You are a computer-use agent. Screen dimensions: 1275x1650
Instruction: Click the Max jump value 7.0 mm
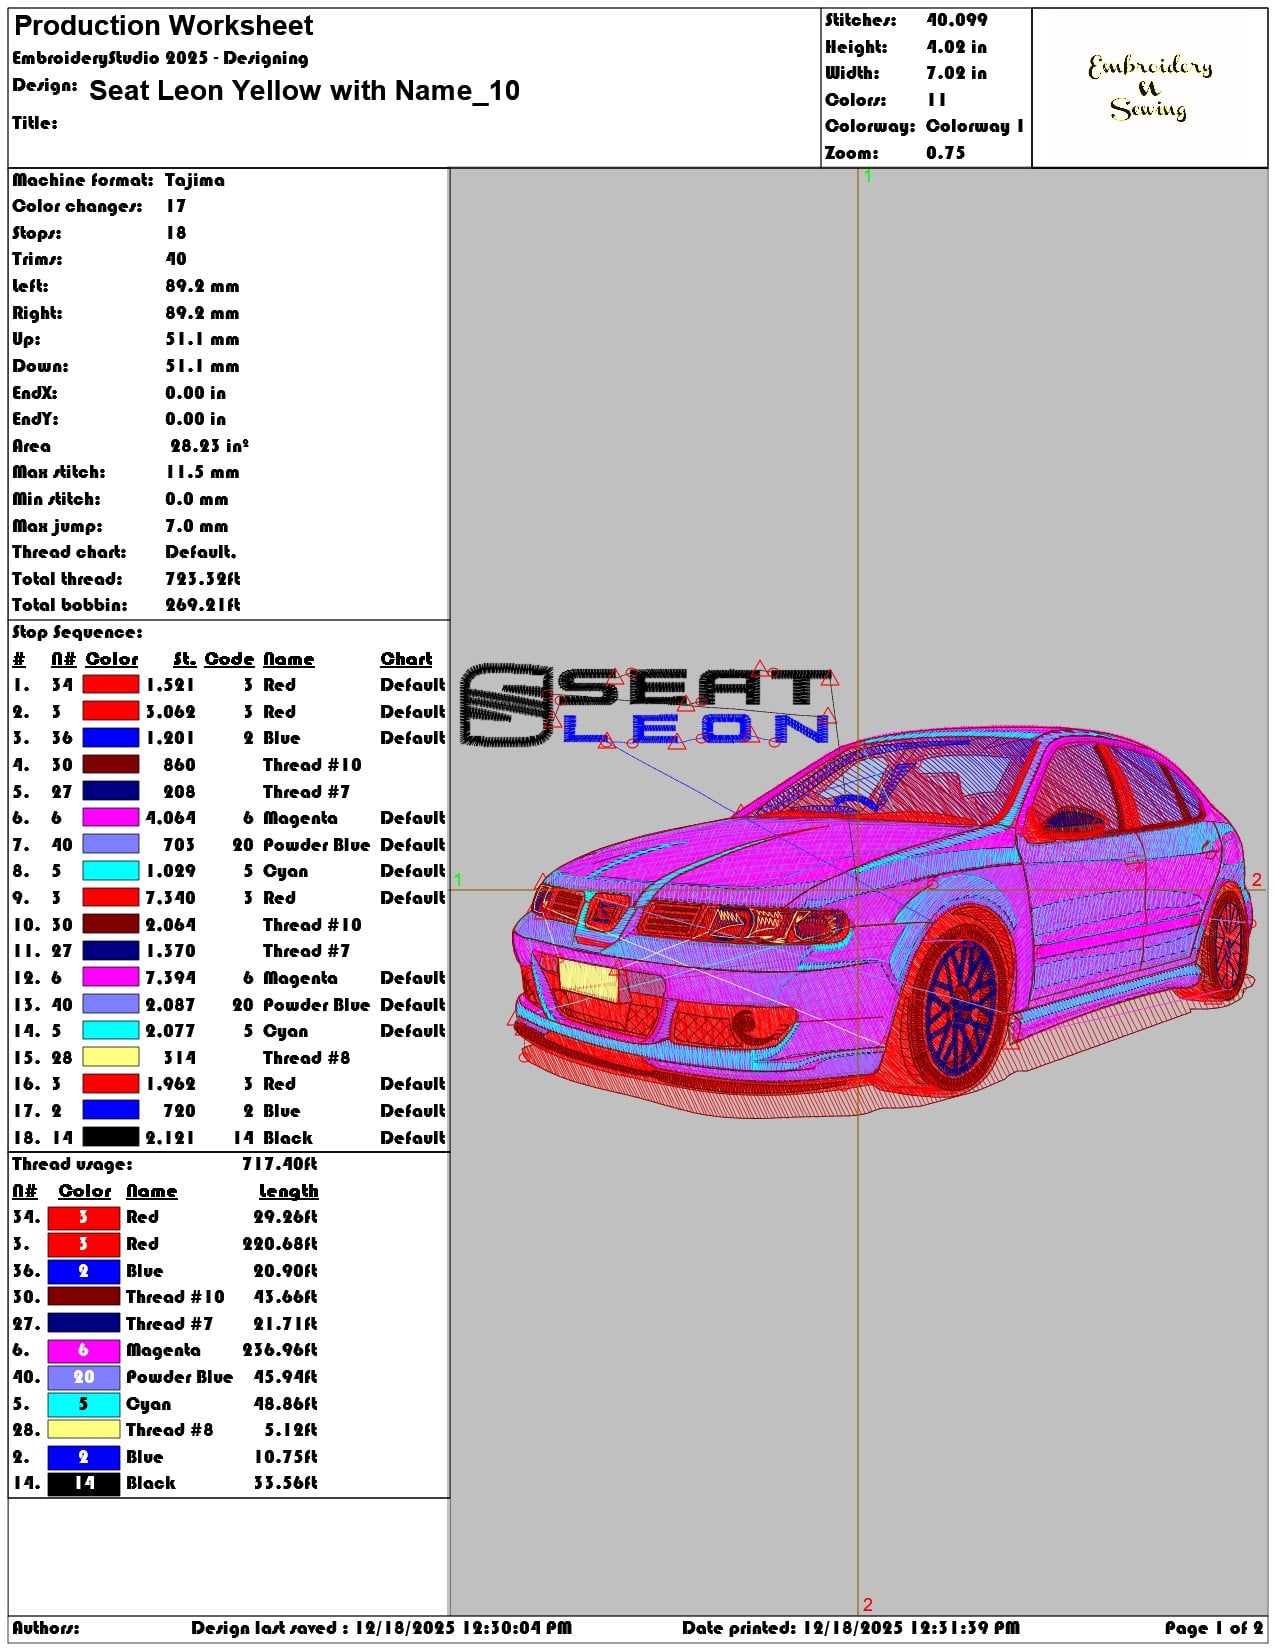pos(197,526)
